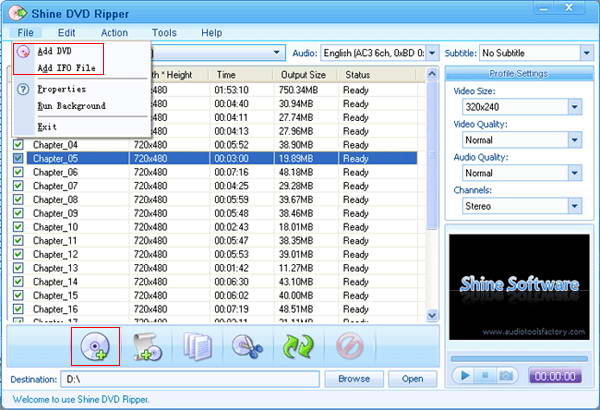Open the Action menu

114,33
